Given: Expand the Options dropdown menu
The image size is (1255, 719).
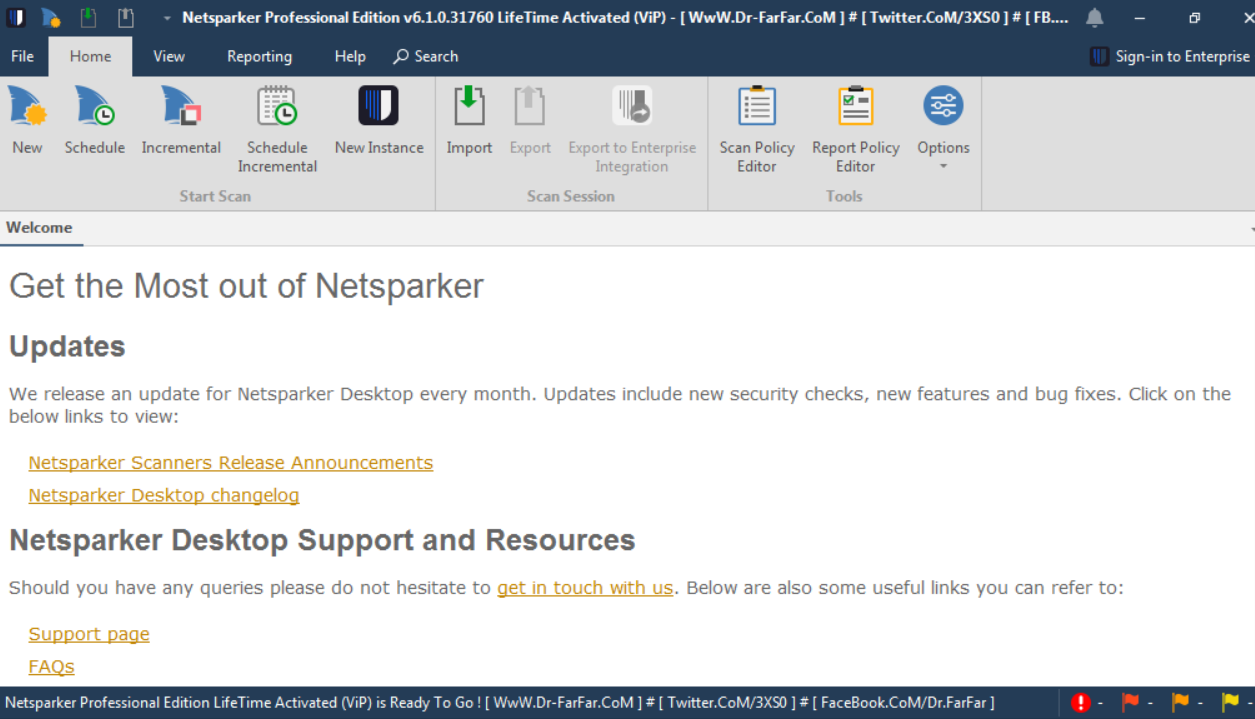Looking at the screenshot, I should coord(943,128).
